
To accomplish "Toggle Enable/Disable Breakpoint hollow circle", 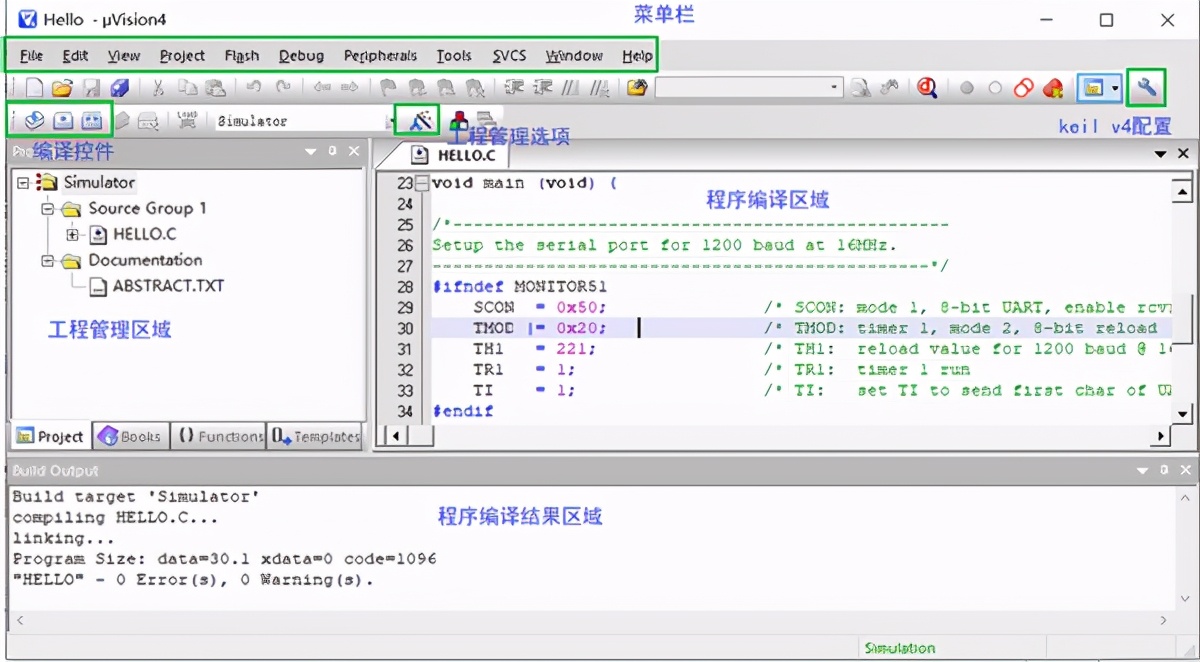I will [995, 88].
